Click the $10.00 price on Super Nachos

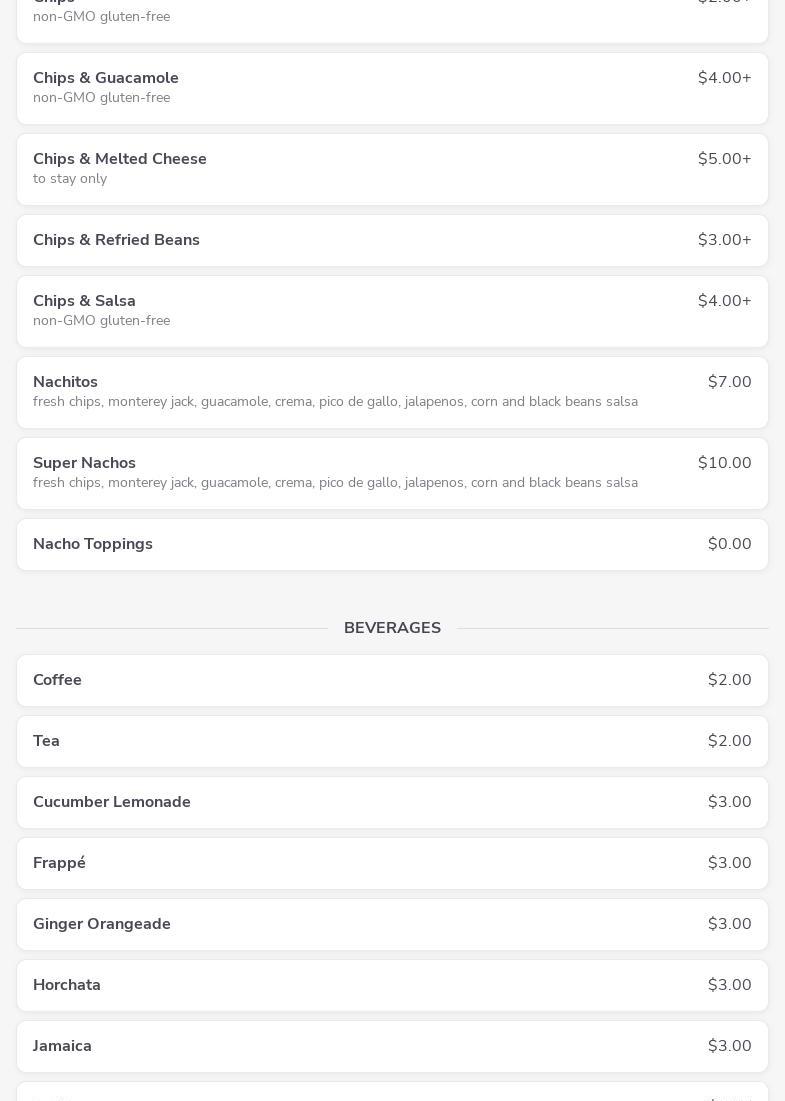tap(724, 463)
